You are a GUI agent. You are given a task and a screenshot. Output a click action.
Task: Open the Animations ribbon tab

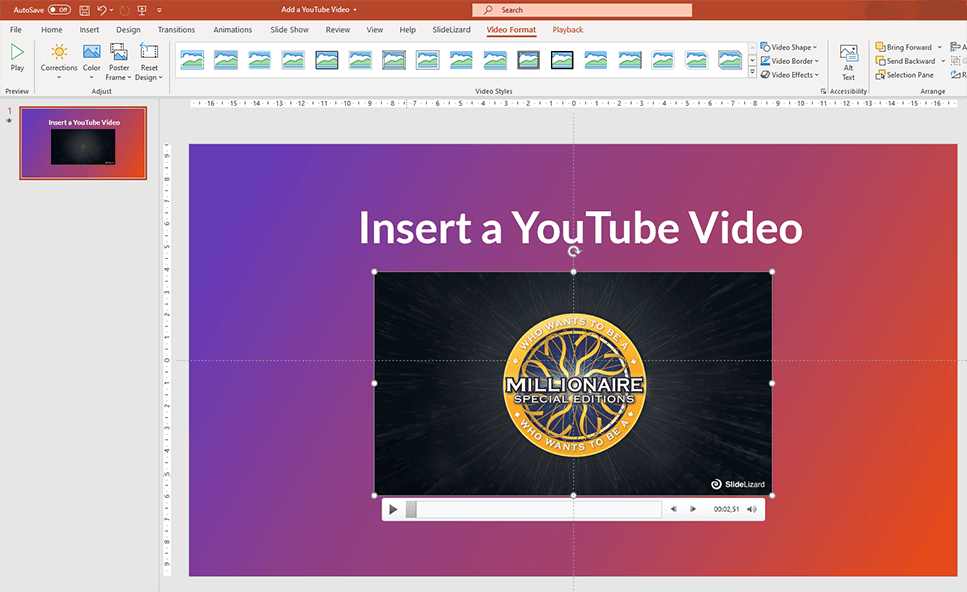[233, 29]
